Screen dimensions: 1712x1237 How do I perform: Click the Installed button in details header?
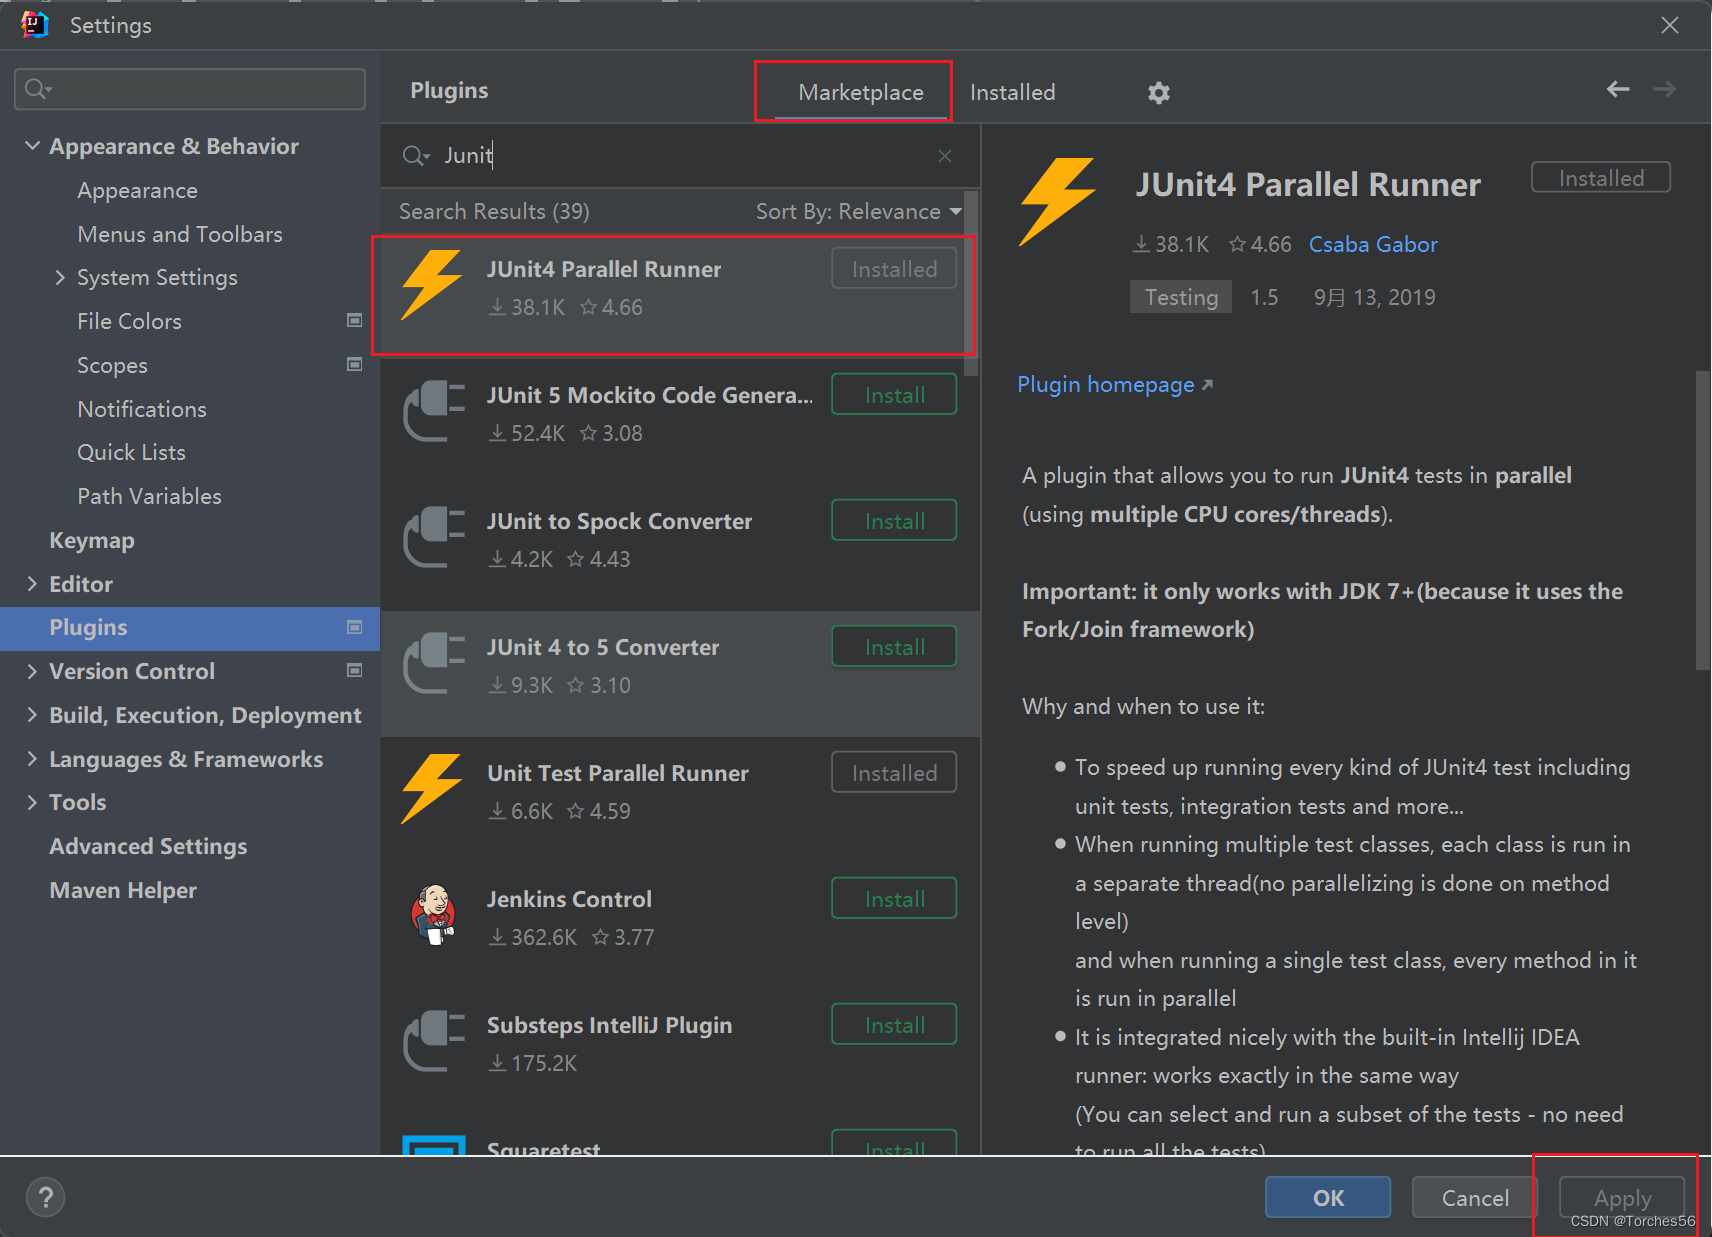coord(1601,178)
